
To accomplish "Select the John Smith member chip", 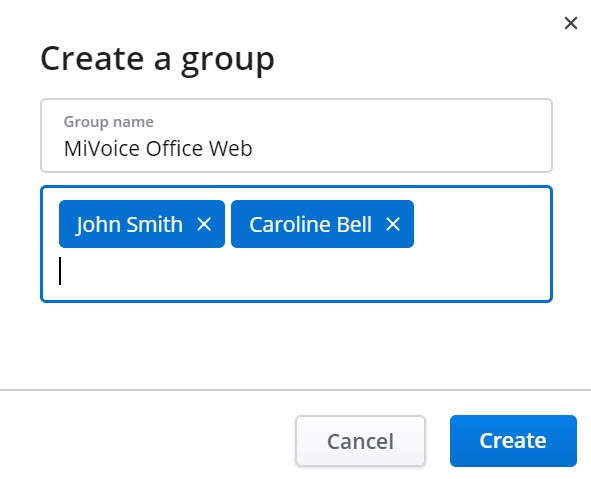I will 142,224.
